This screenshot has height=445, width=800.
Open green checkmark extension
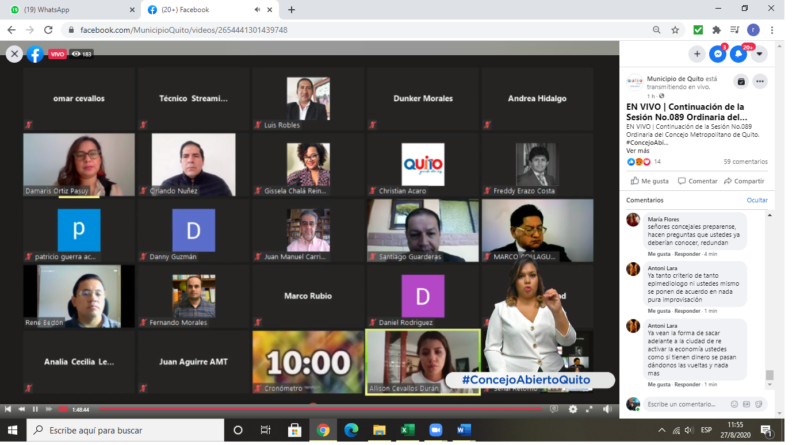tap(698, 30)
